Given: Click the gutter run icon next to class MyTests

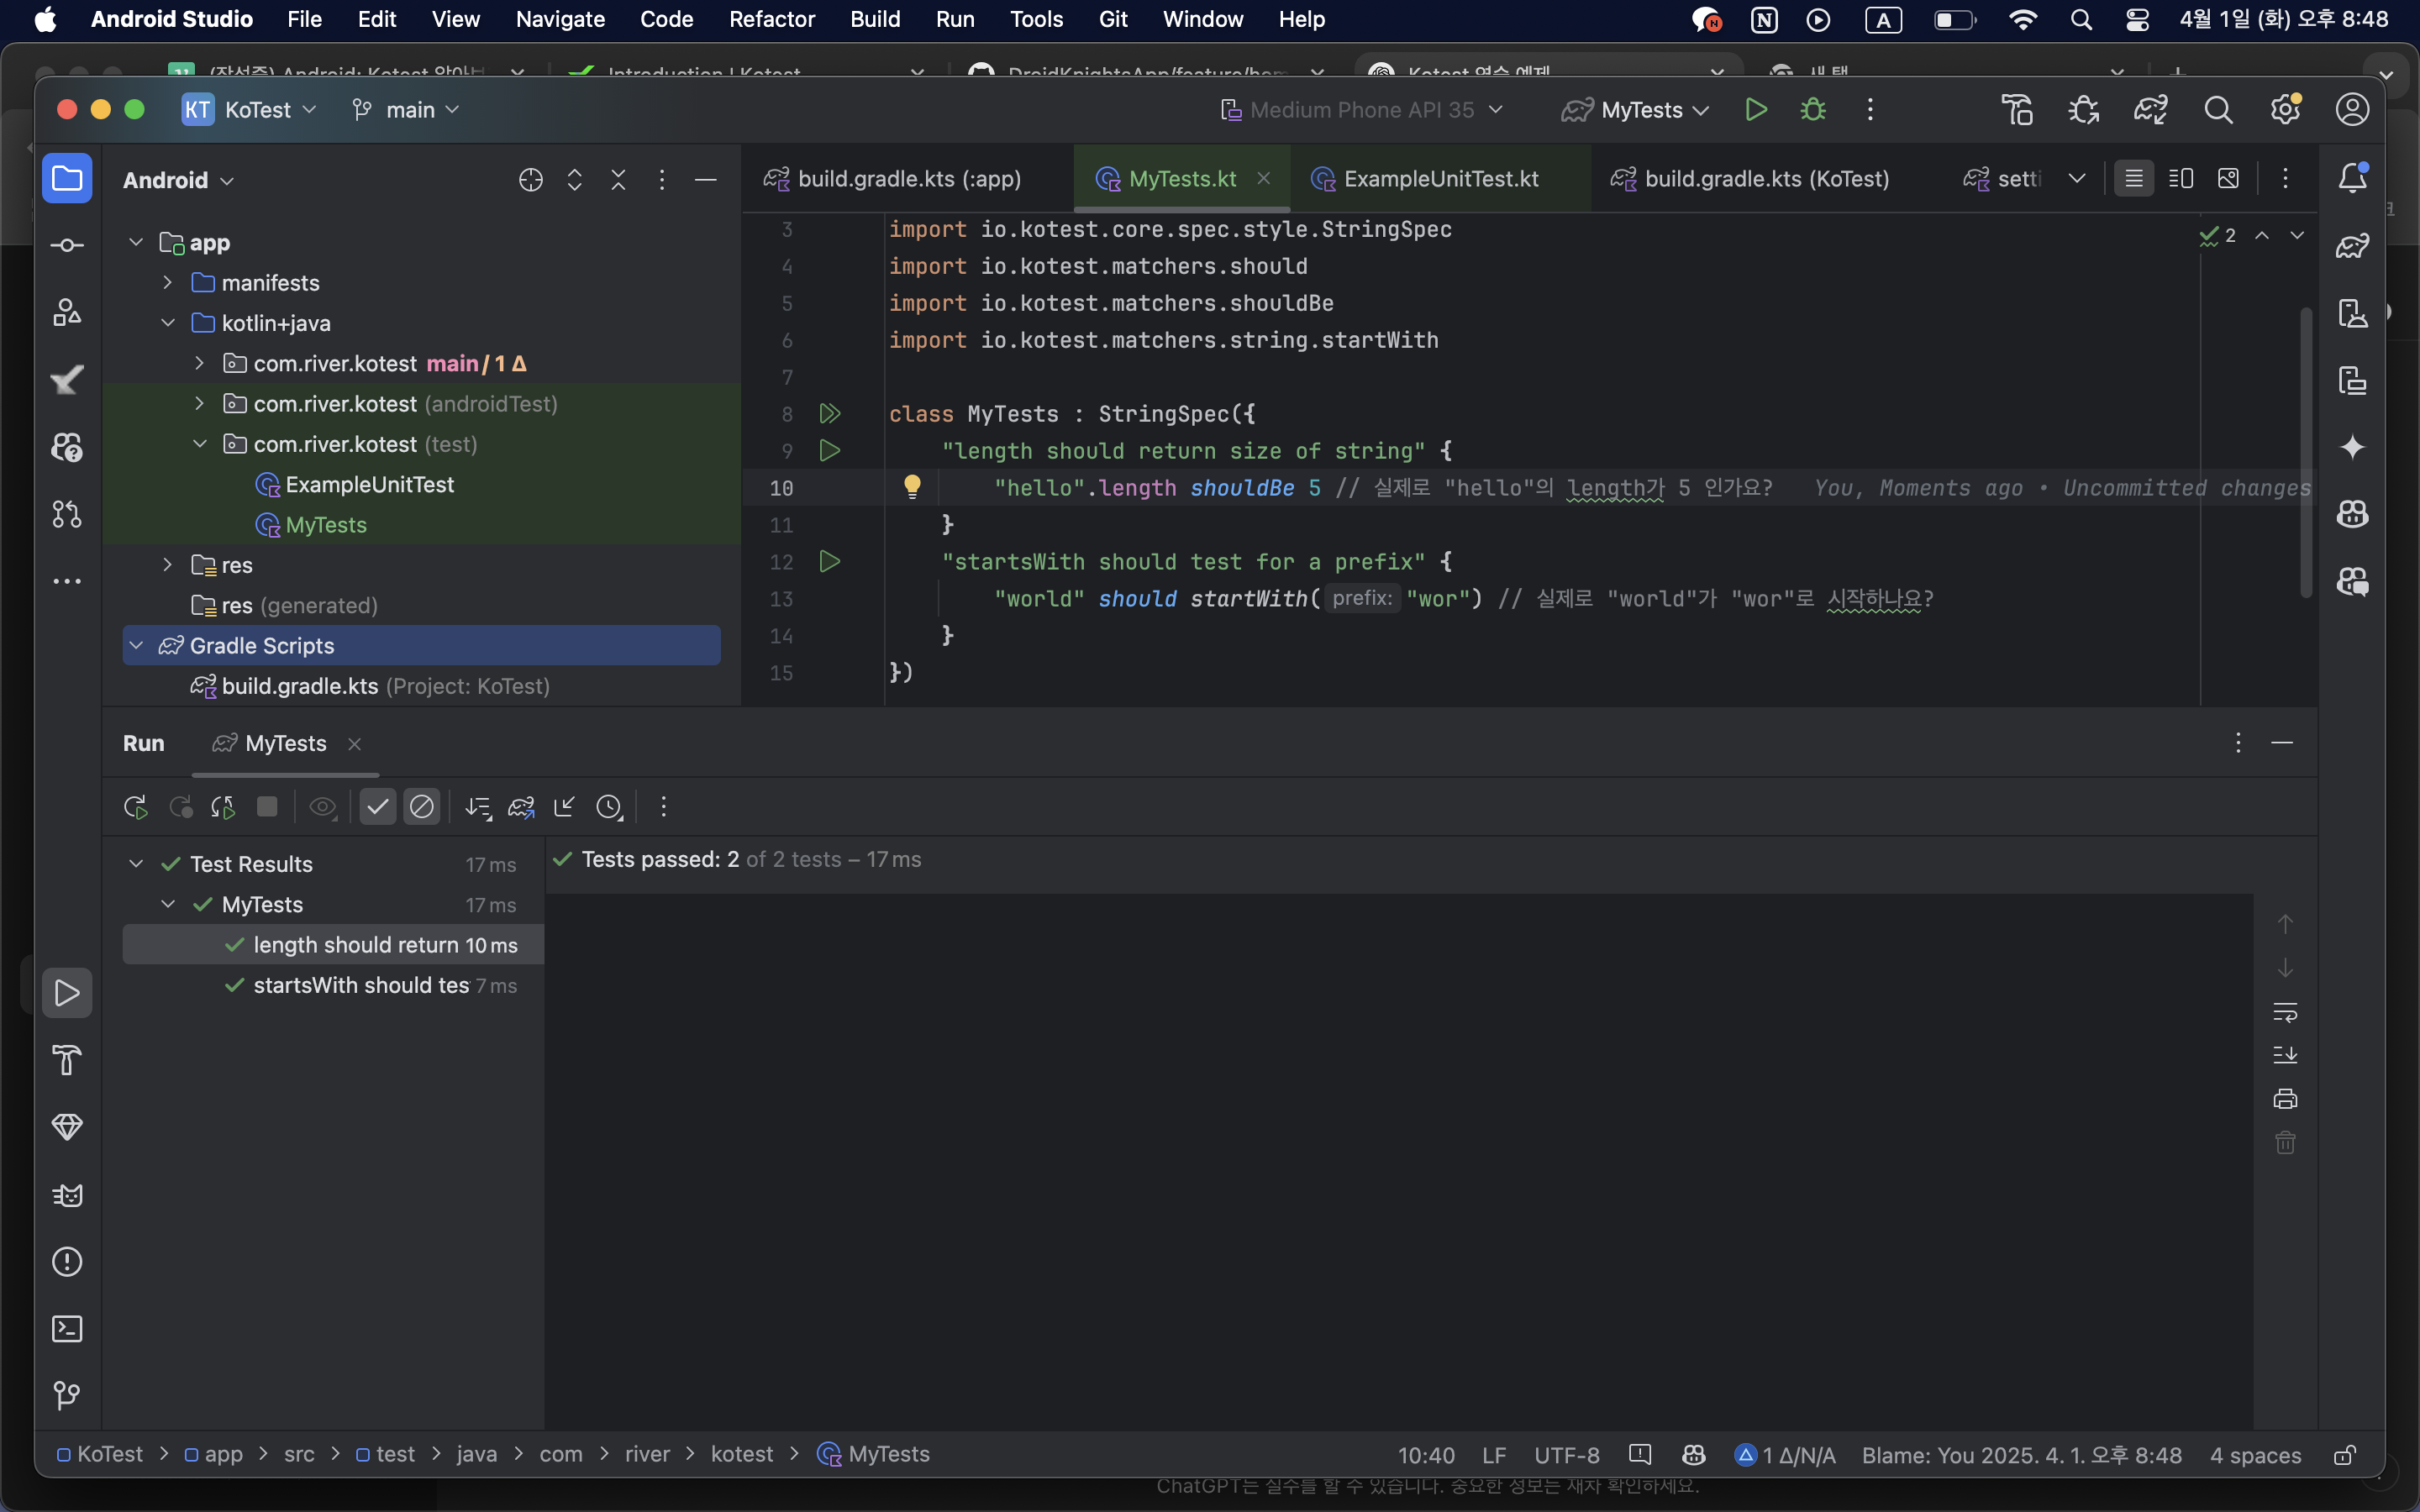Looking at the screenshot, I should pyautogui.click(x=829, y=413).
